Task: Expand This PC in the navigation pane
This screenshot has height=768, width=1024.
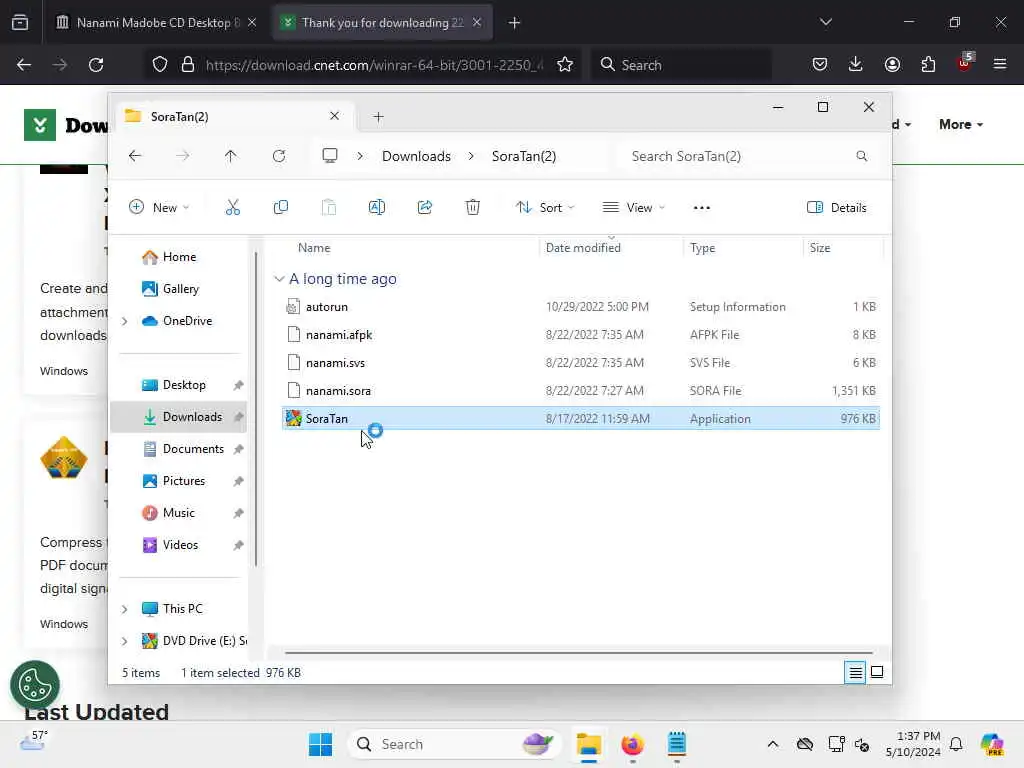Action: pyautogui.click(x=125, y=609)
